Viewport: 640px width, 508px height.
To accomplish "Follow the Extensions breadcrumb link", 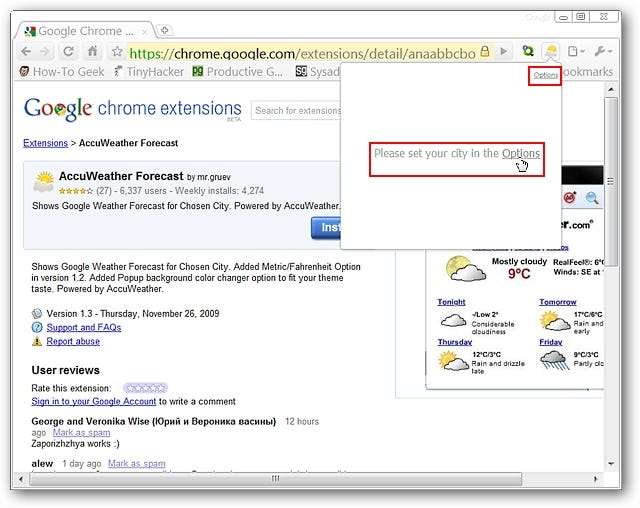I will (x=45, y=143).
